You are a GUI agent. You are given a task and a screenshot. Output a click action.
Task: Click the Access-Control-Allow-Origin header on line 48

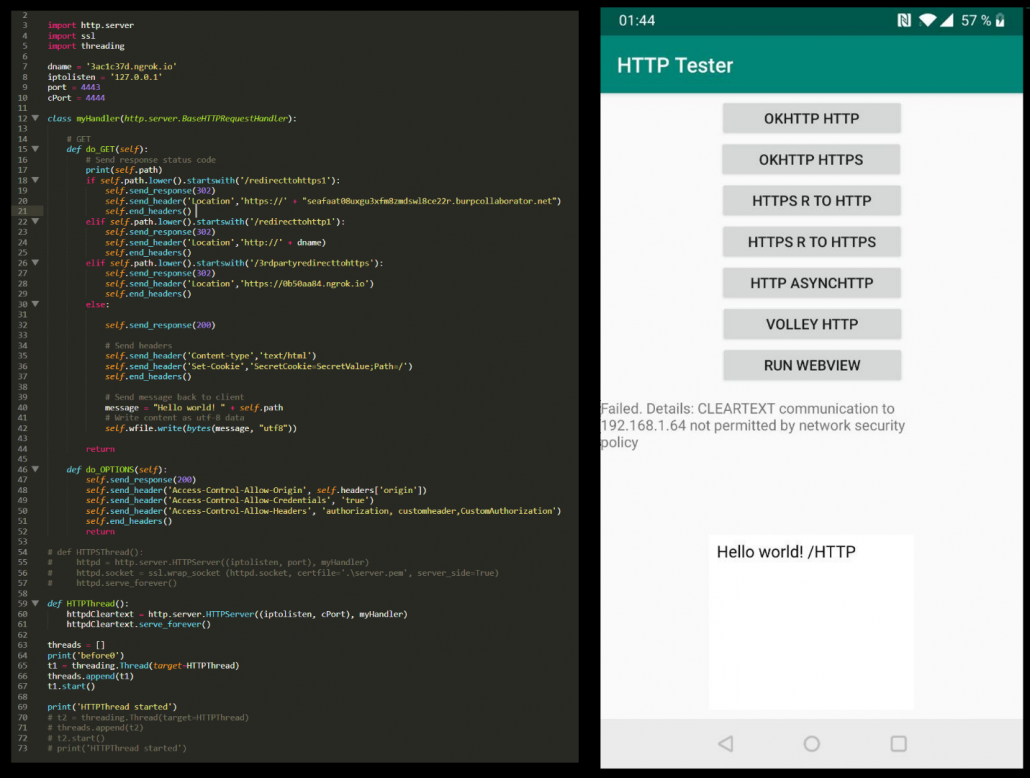tap(256, 490)
